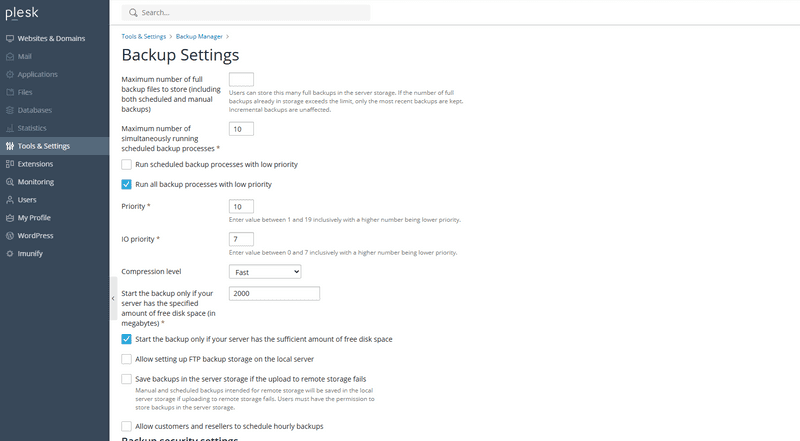
Task: Click the Websites & Domains sidebar icon
Action: pos(10,38)
